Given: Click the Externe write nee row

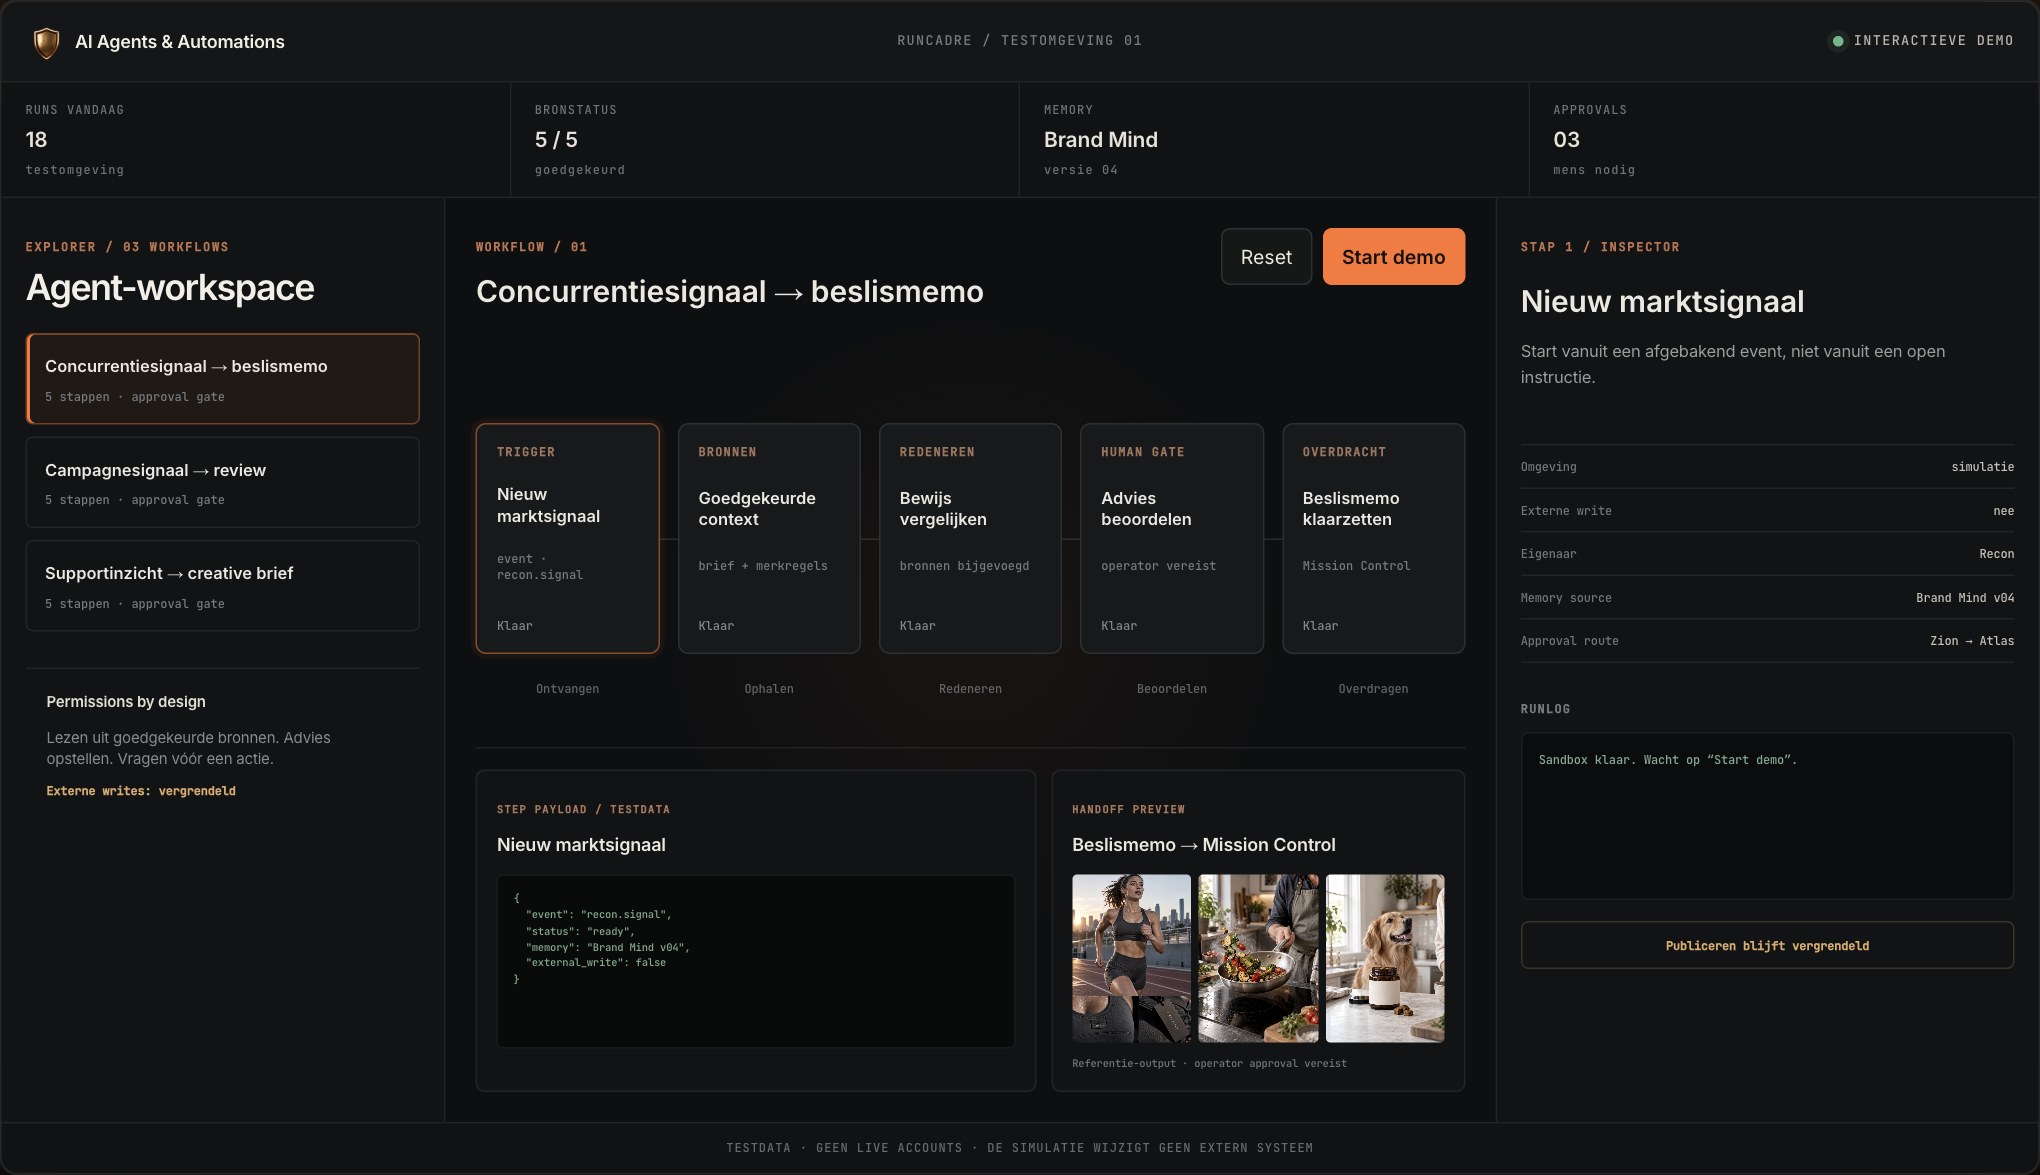Looking at the screenshot, I should point(1767,511).
